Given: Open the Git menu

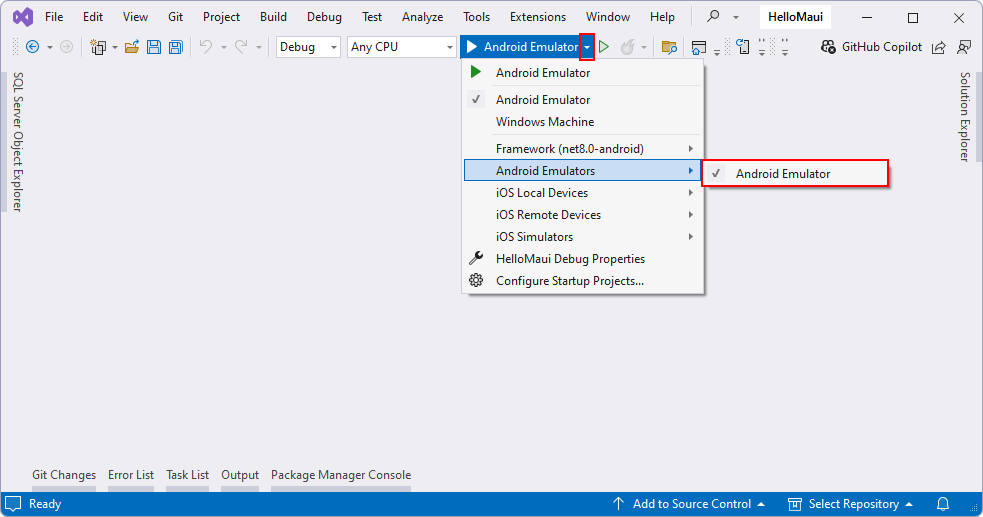Looking at the screenshot, I should [x=176, y=17].
